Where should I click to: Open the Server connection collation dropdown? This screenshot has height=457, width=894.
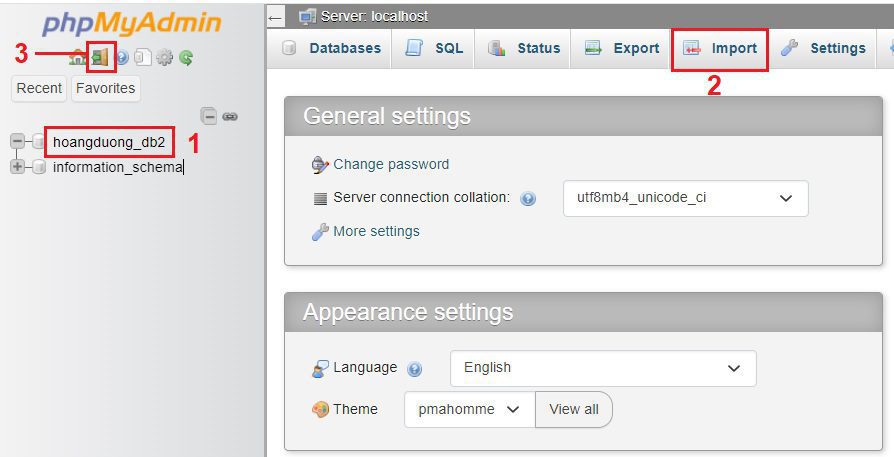[x=685, y=198]
